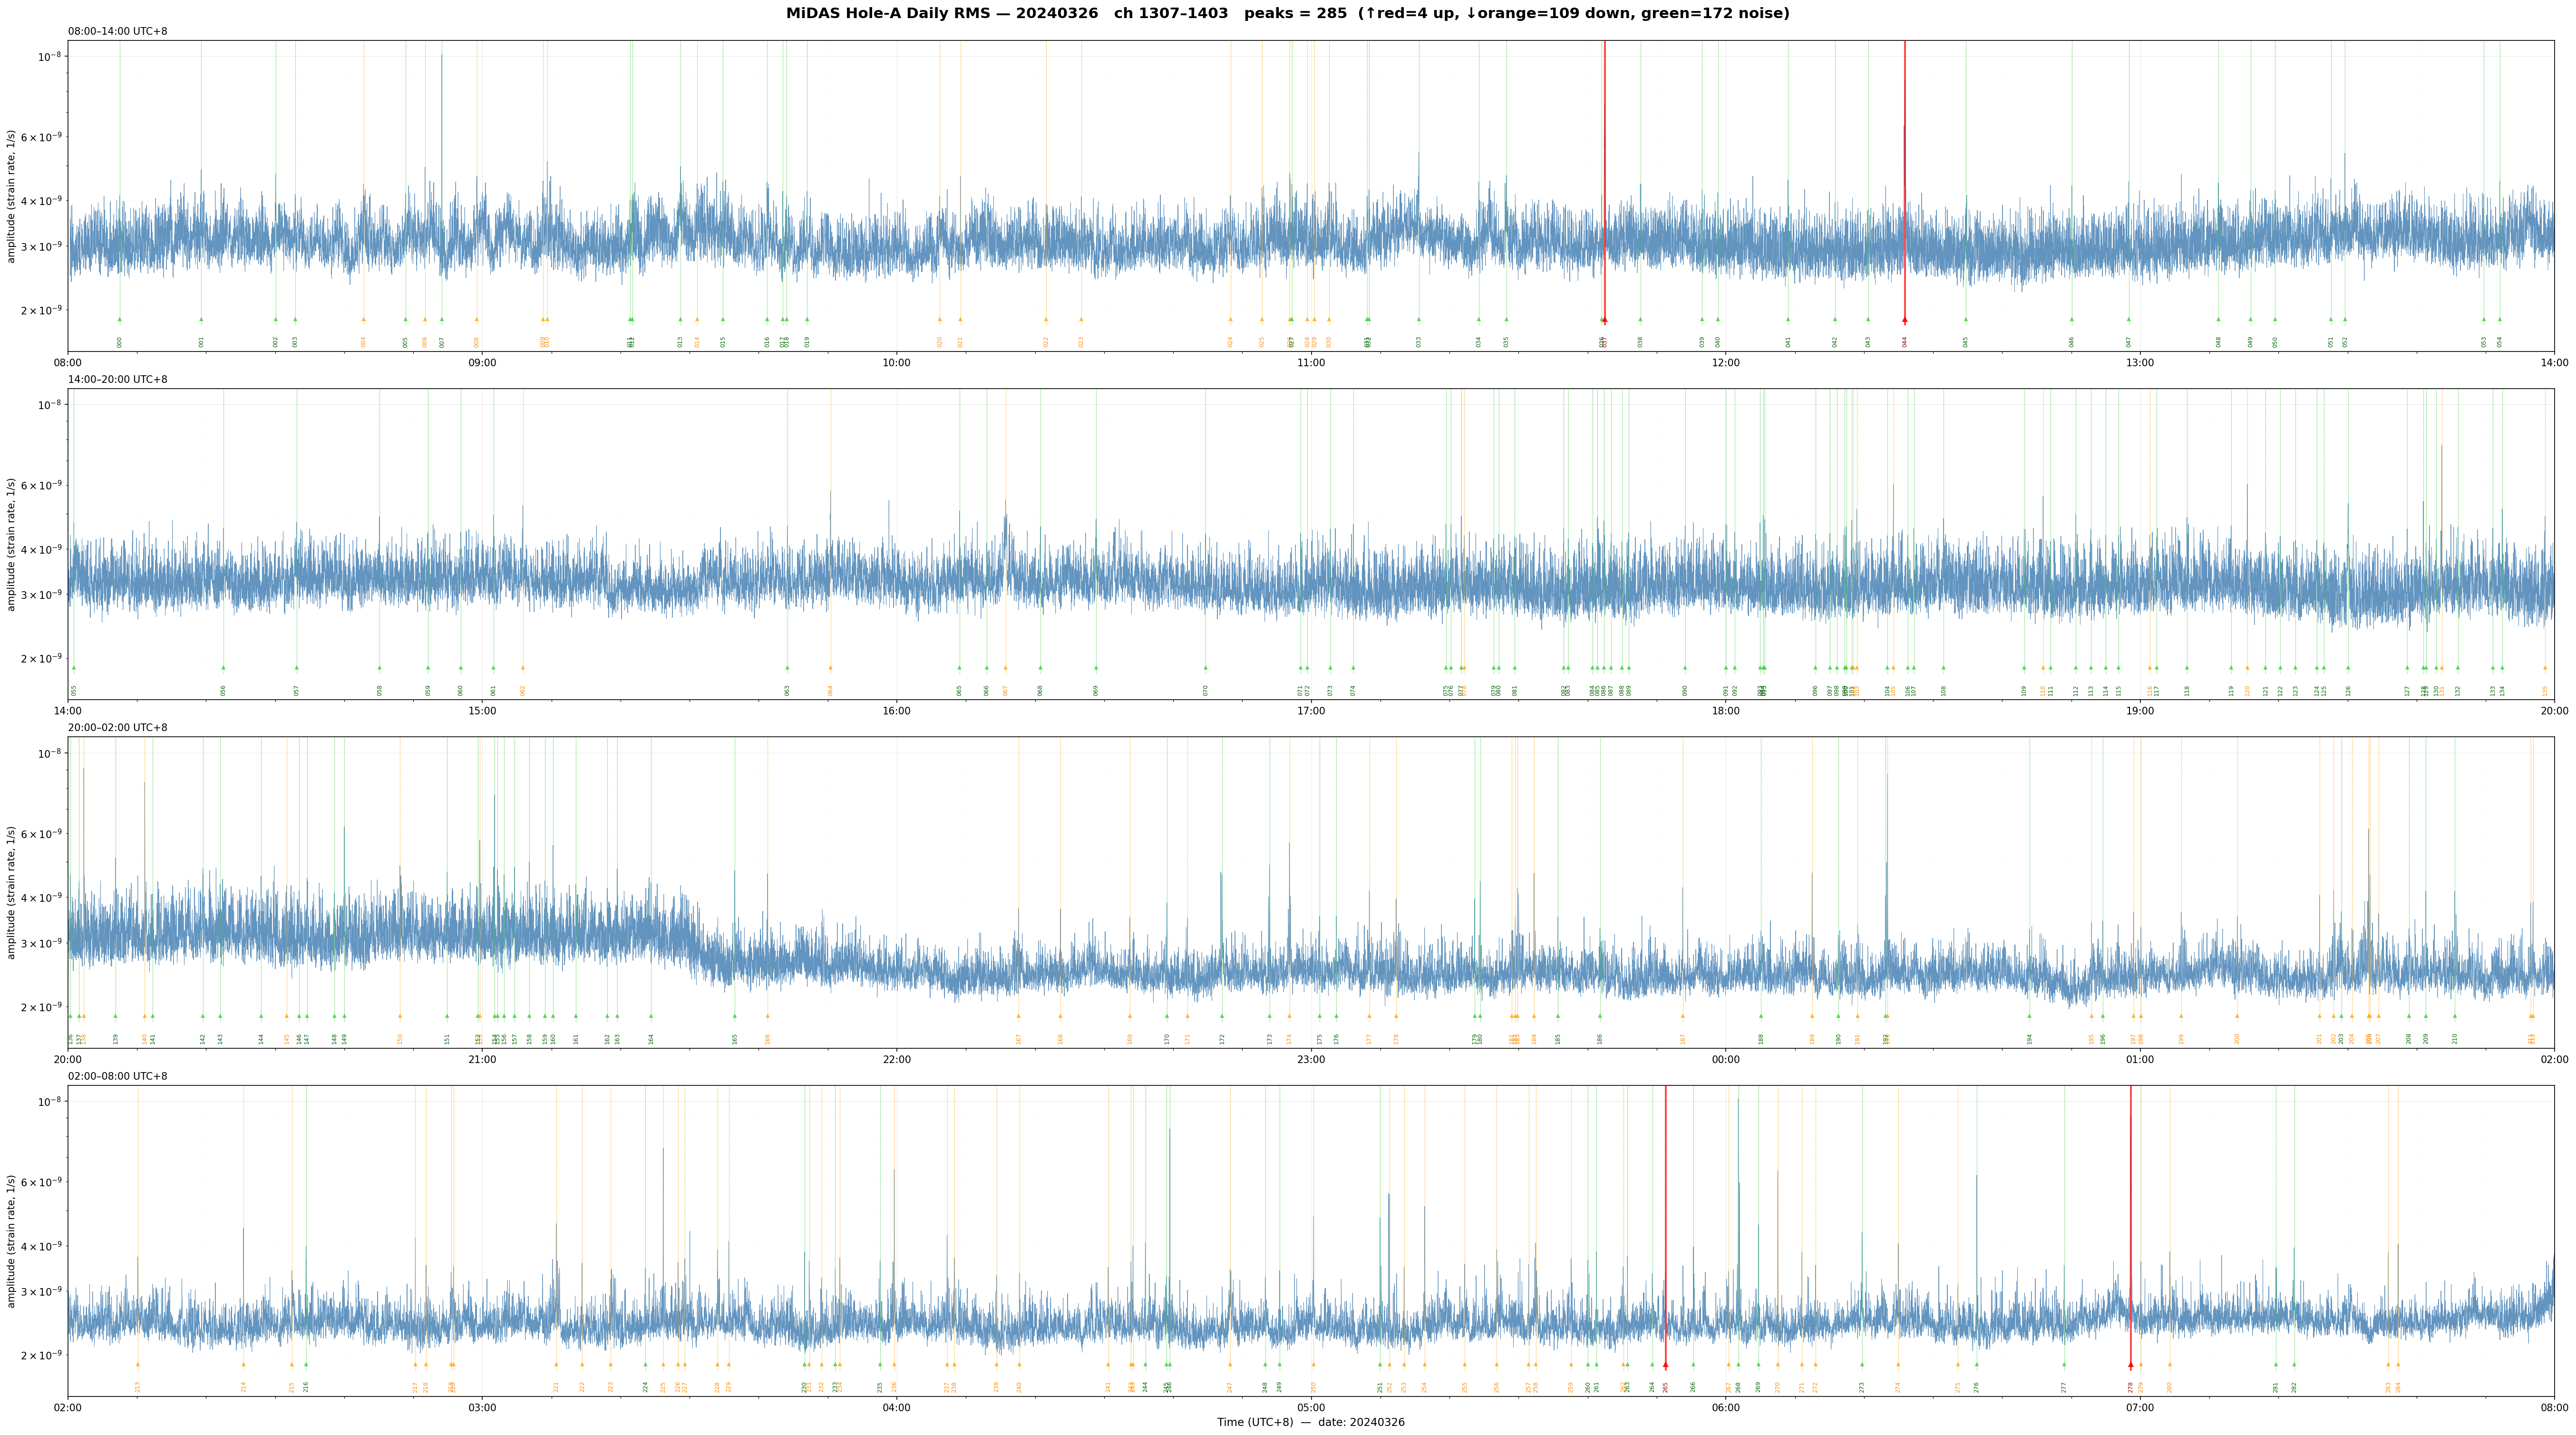Viewport: 2576px width, 1435px height.
Task: Click the amplitude y-axis label of the top panel
Action: point(11,196)
